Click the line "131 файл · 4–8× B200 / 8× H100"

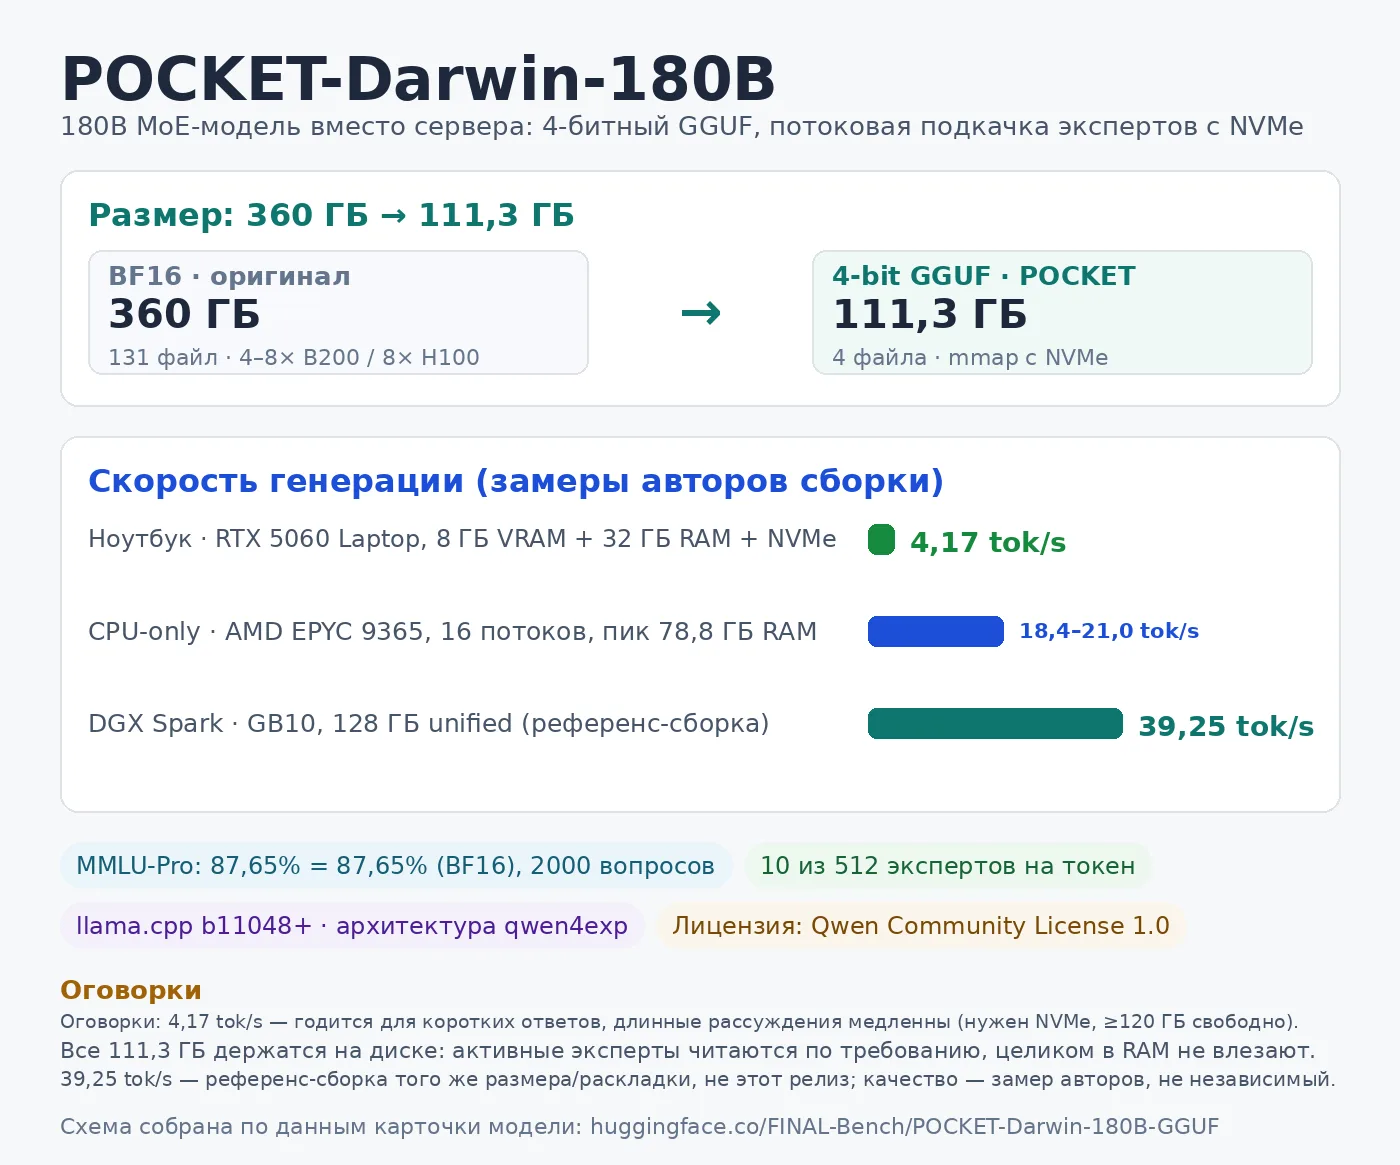tap(294, 358)
